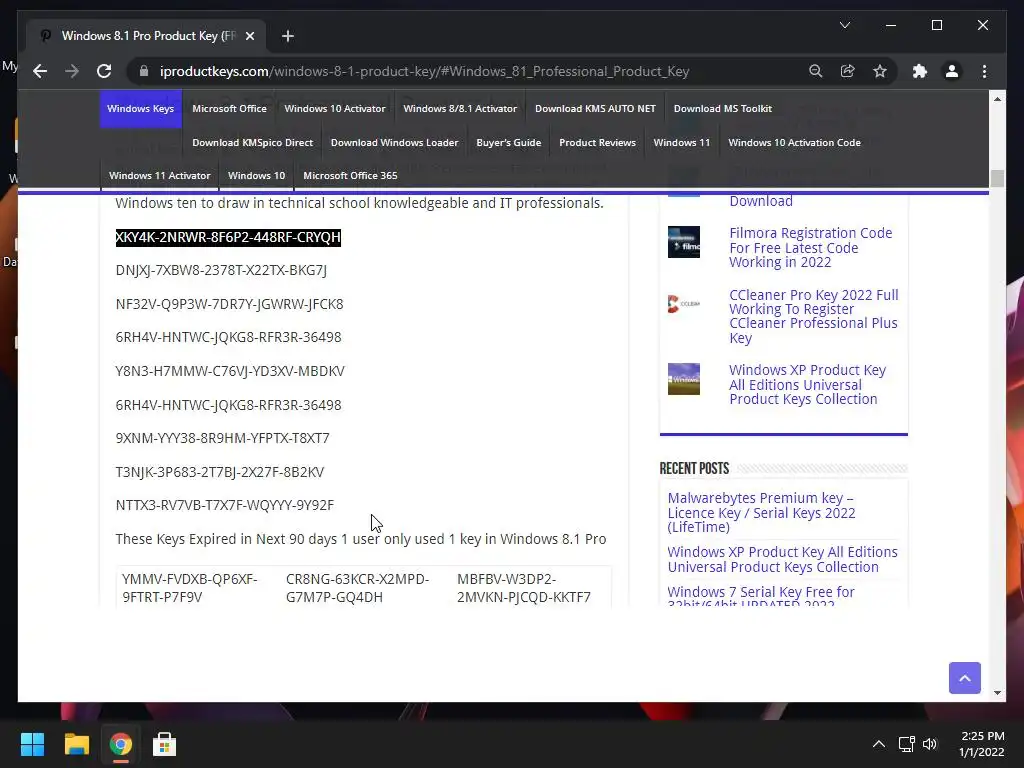Screen dimensions: 1024x768
Task: Click the key 9XNM-YYY38-8R9HM-YFPTX-T8XT7
Action: coord(223,438)
